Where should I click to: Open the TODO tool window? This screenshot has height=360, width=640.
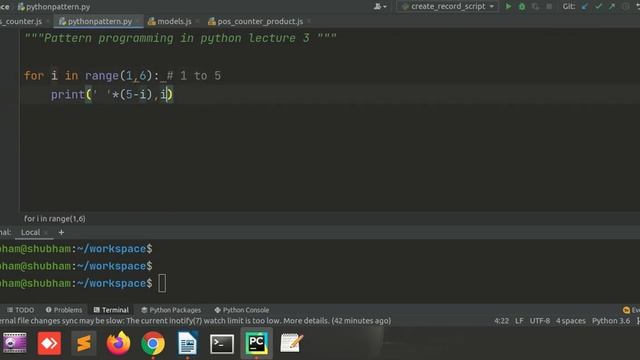[x=20, y=310]
